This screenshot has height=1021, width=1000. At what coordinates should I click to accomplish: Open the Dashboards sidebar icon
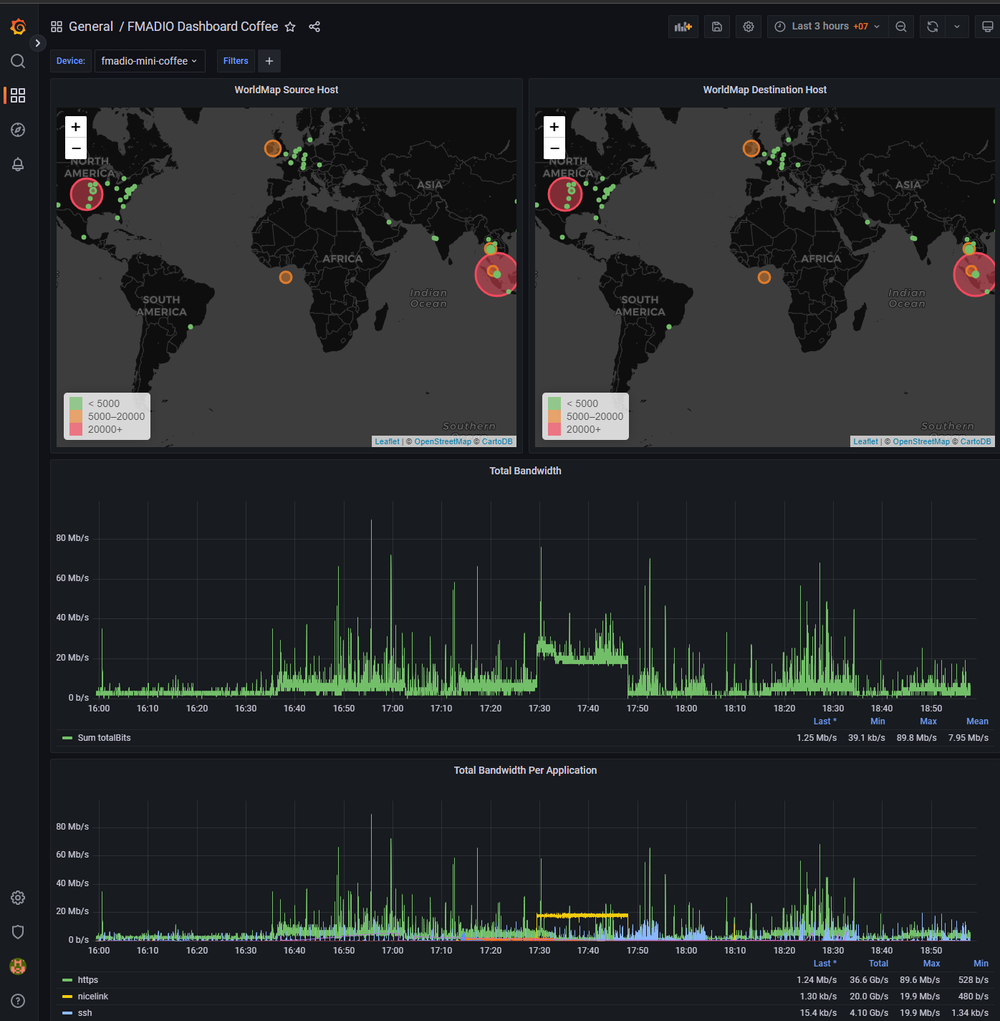tap(18, 96)
